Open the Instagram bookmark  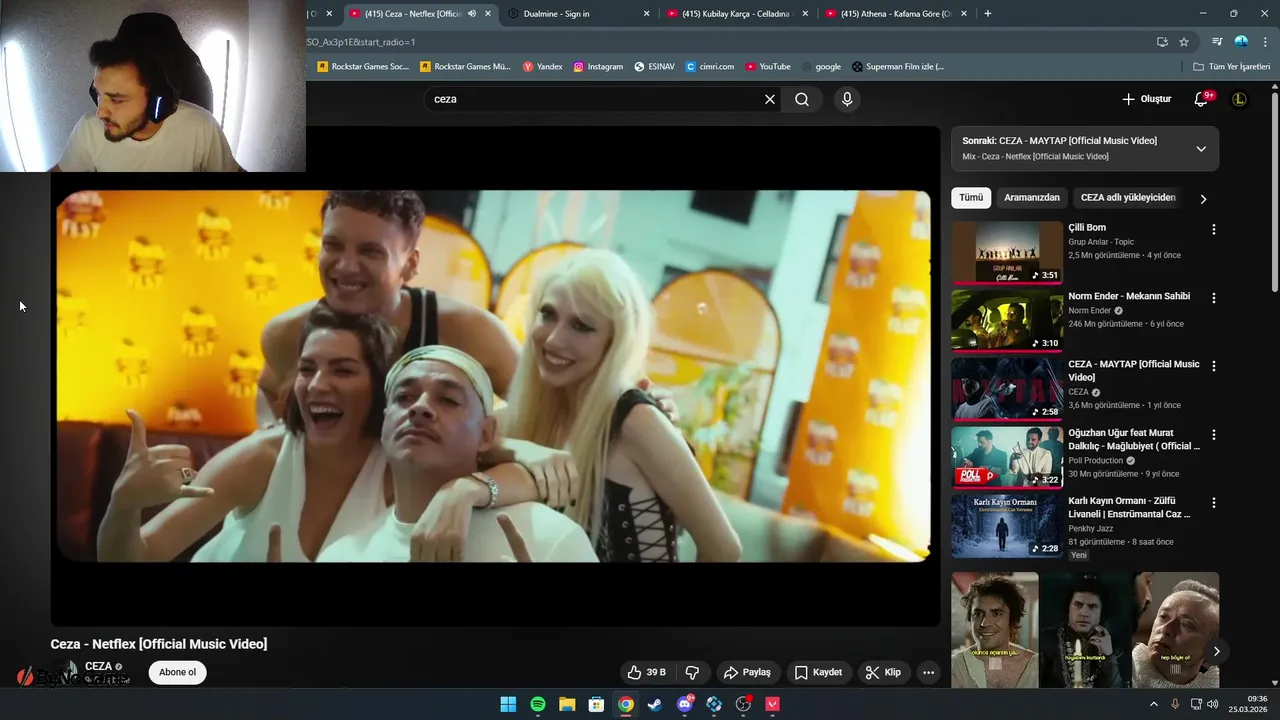click(598, 67)
